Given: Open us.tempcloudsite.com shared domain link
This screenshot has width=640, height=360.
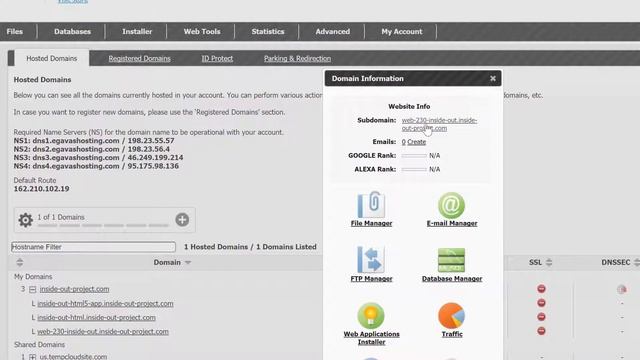Looking at the screenshot, I should pyautogui.click(x=73, y=356).
